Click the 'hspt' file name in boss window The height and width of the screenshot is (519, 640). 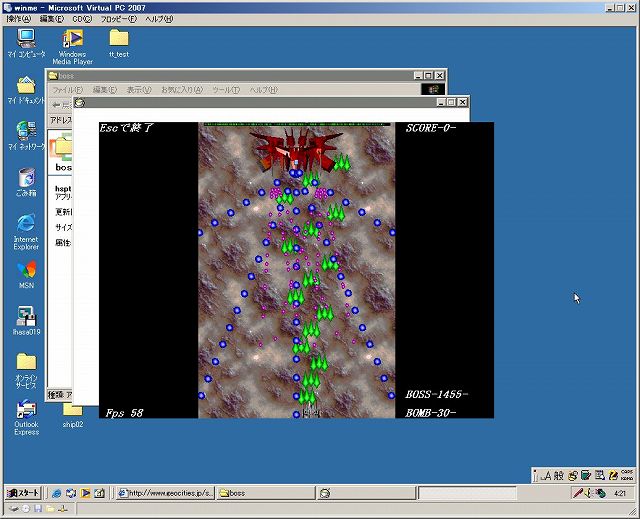(x=63, y=189)
